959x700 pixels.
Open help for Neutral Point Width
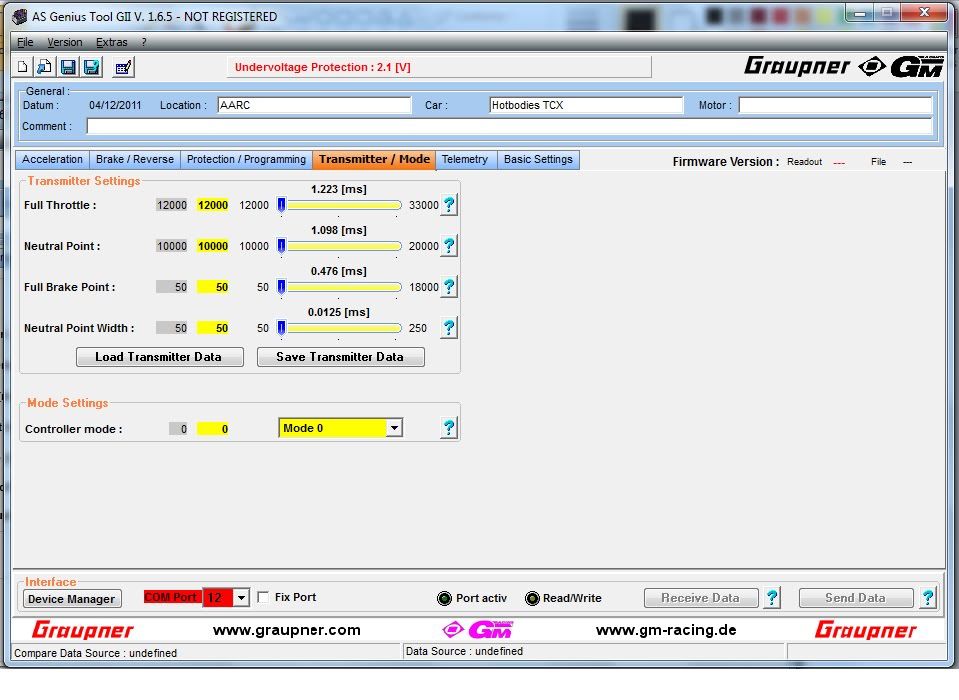(x=449, y=328)
